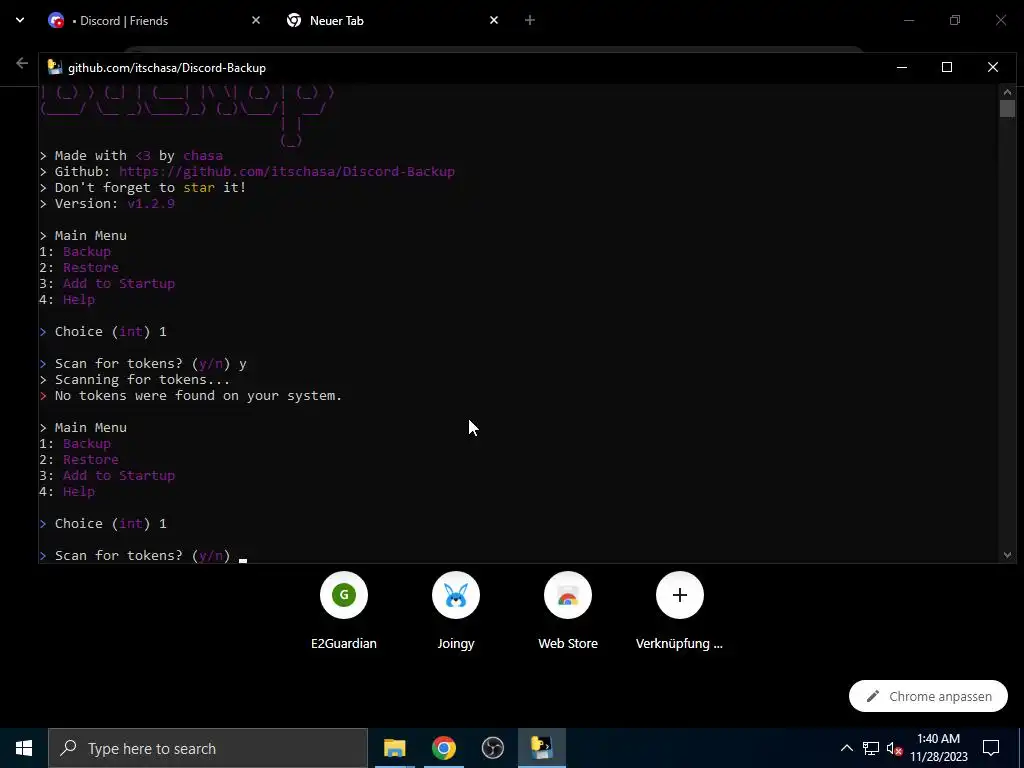This screenshot has width=1024, height=768.
Task: Open Web Store shortcut
Action: [x=568, y=611]
